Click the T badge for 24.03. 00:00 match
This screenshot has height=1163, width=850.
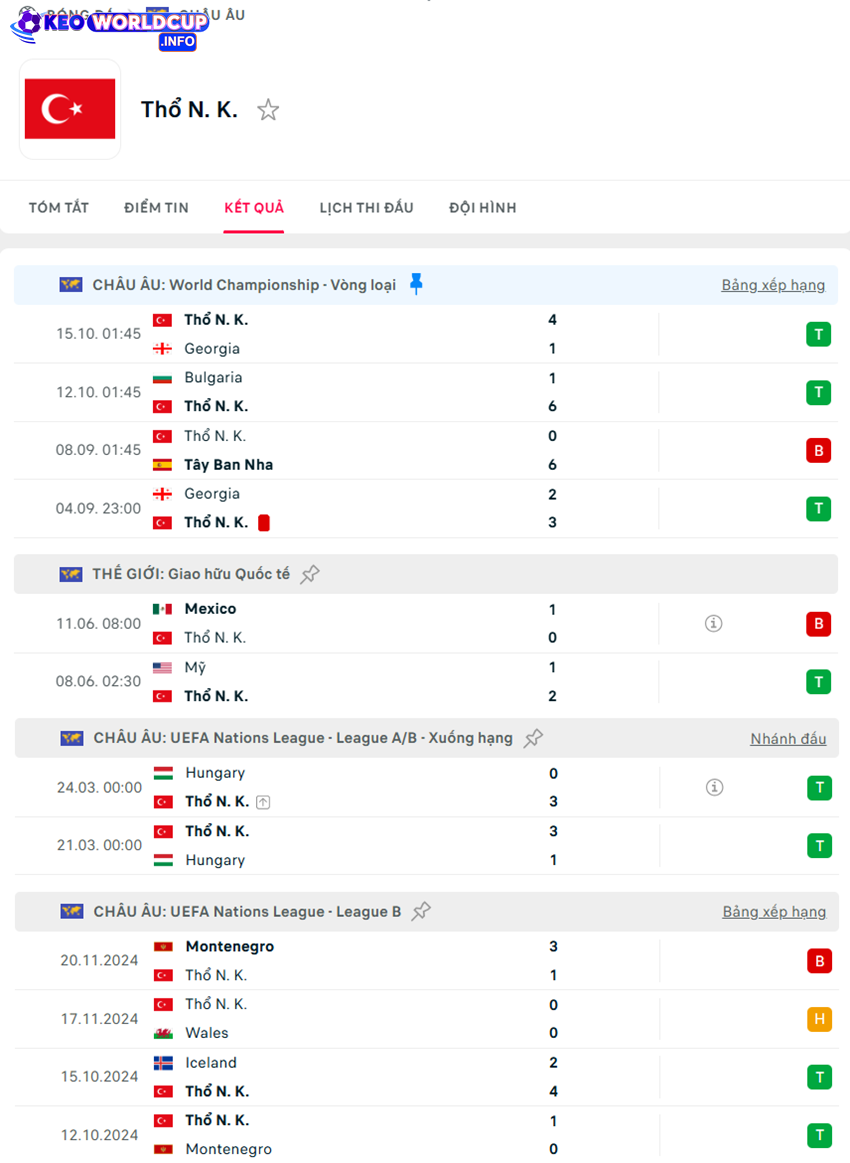point(819,788)
